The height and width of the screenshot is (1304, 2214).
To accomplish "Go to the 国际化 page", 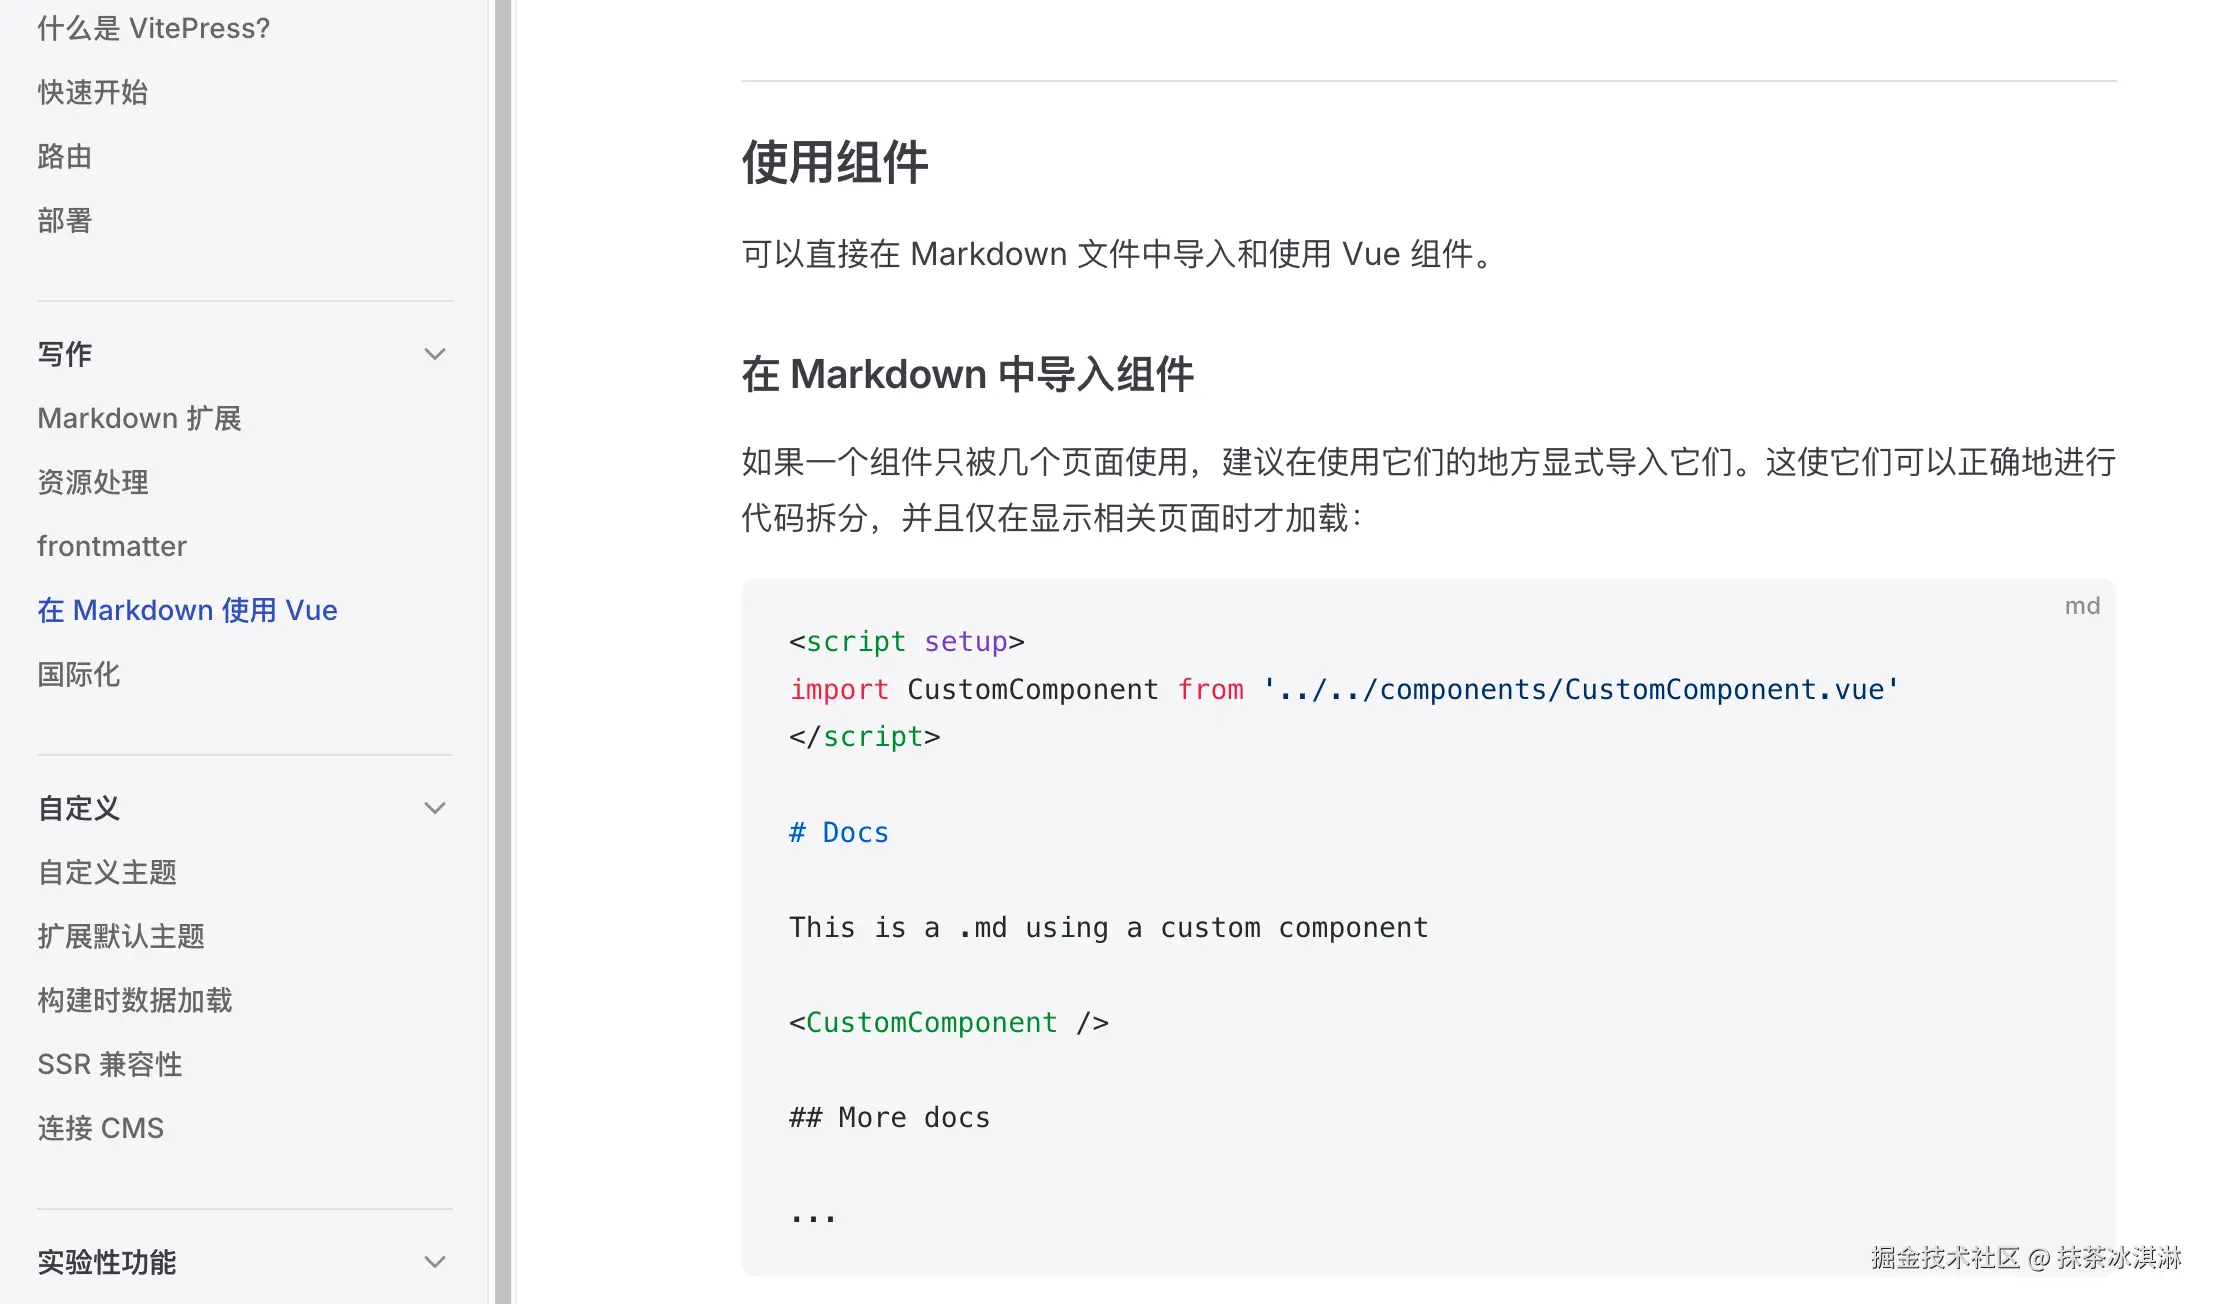I will coord(78,674).
